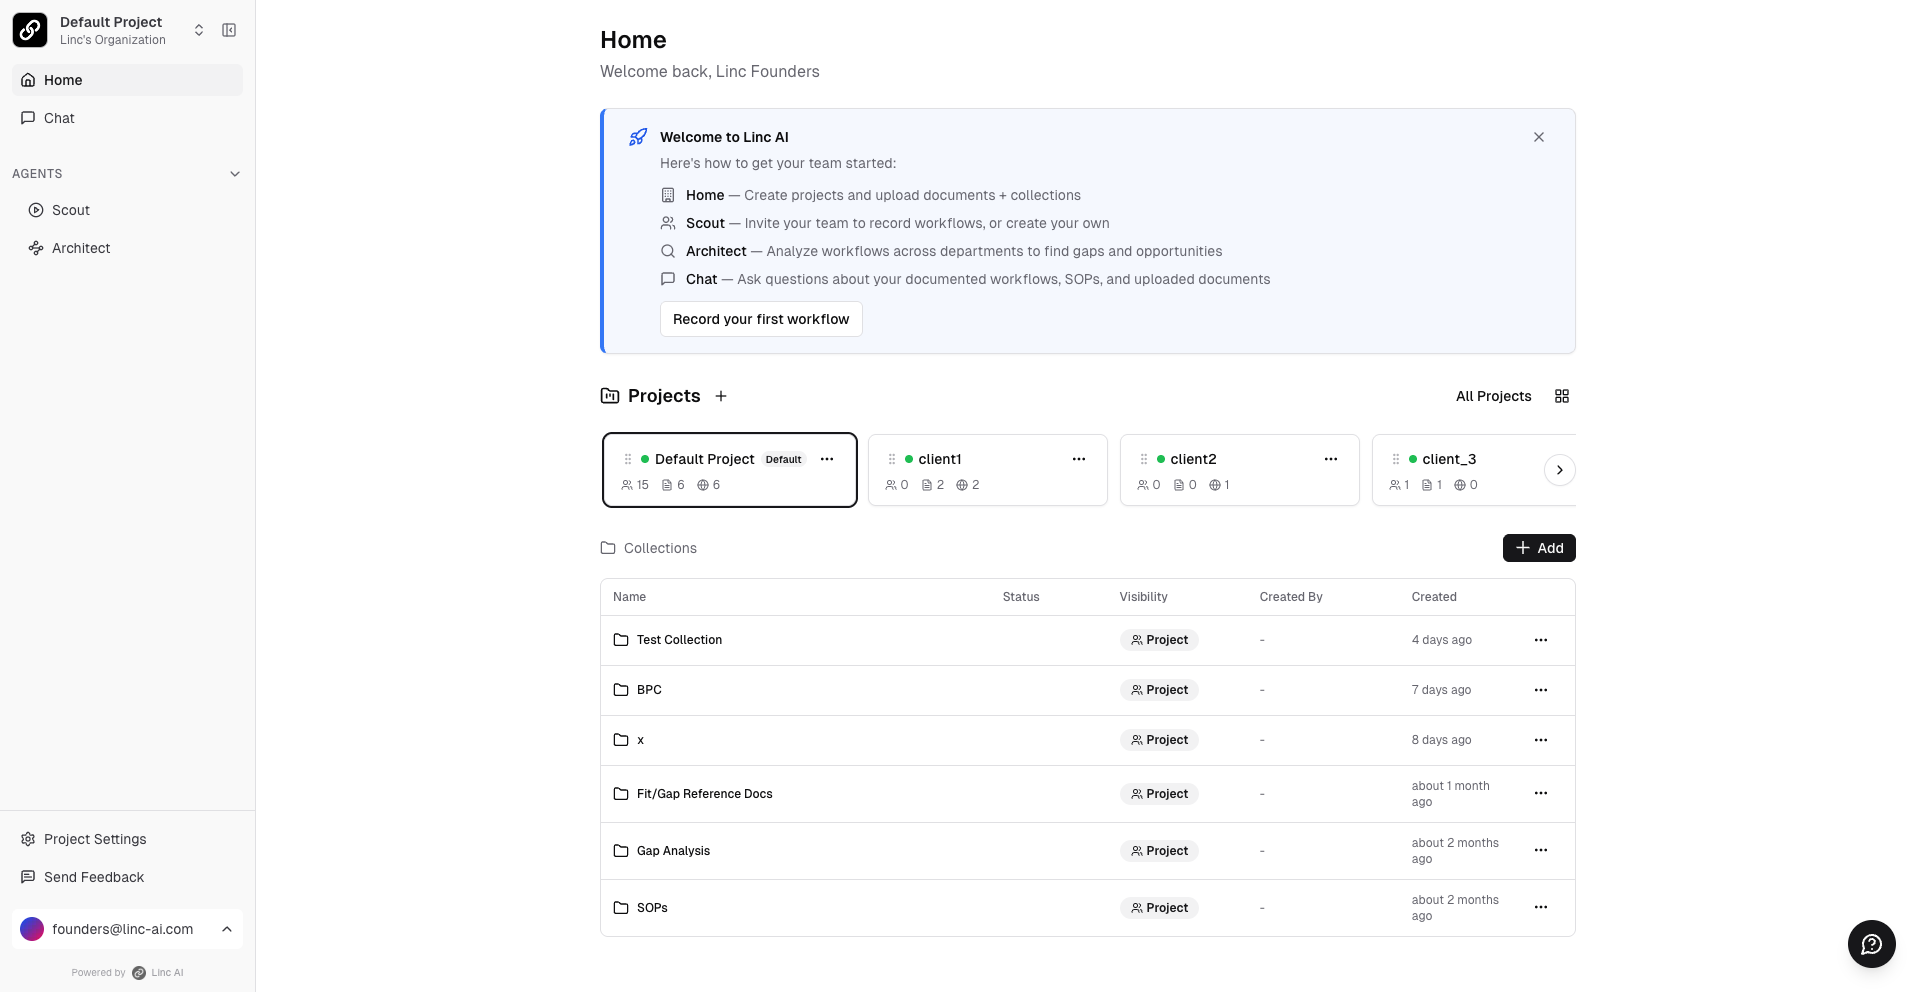Click Record your first workflow button
Image resolution: width=1920 pixels, height=992 pixels.
[x=761, y=319]
